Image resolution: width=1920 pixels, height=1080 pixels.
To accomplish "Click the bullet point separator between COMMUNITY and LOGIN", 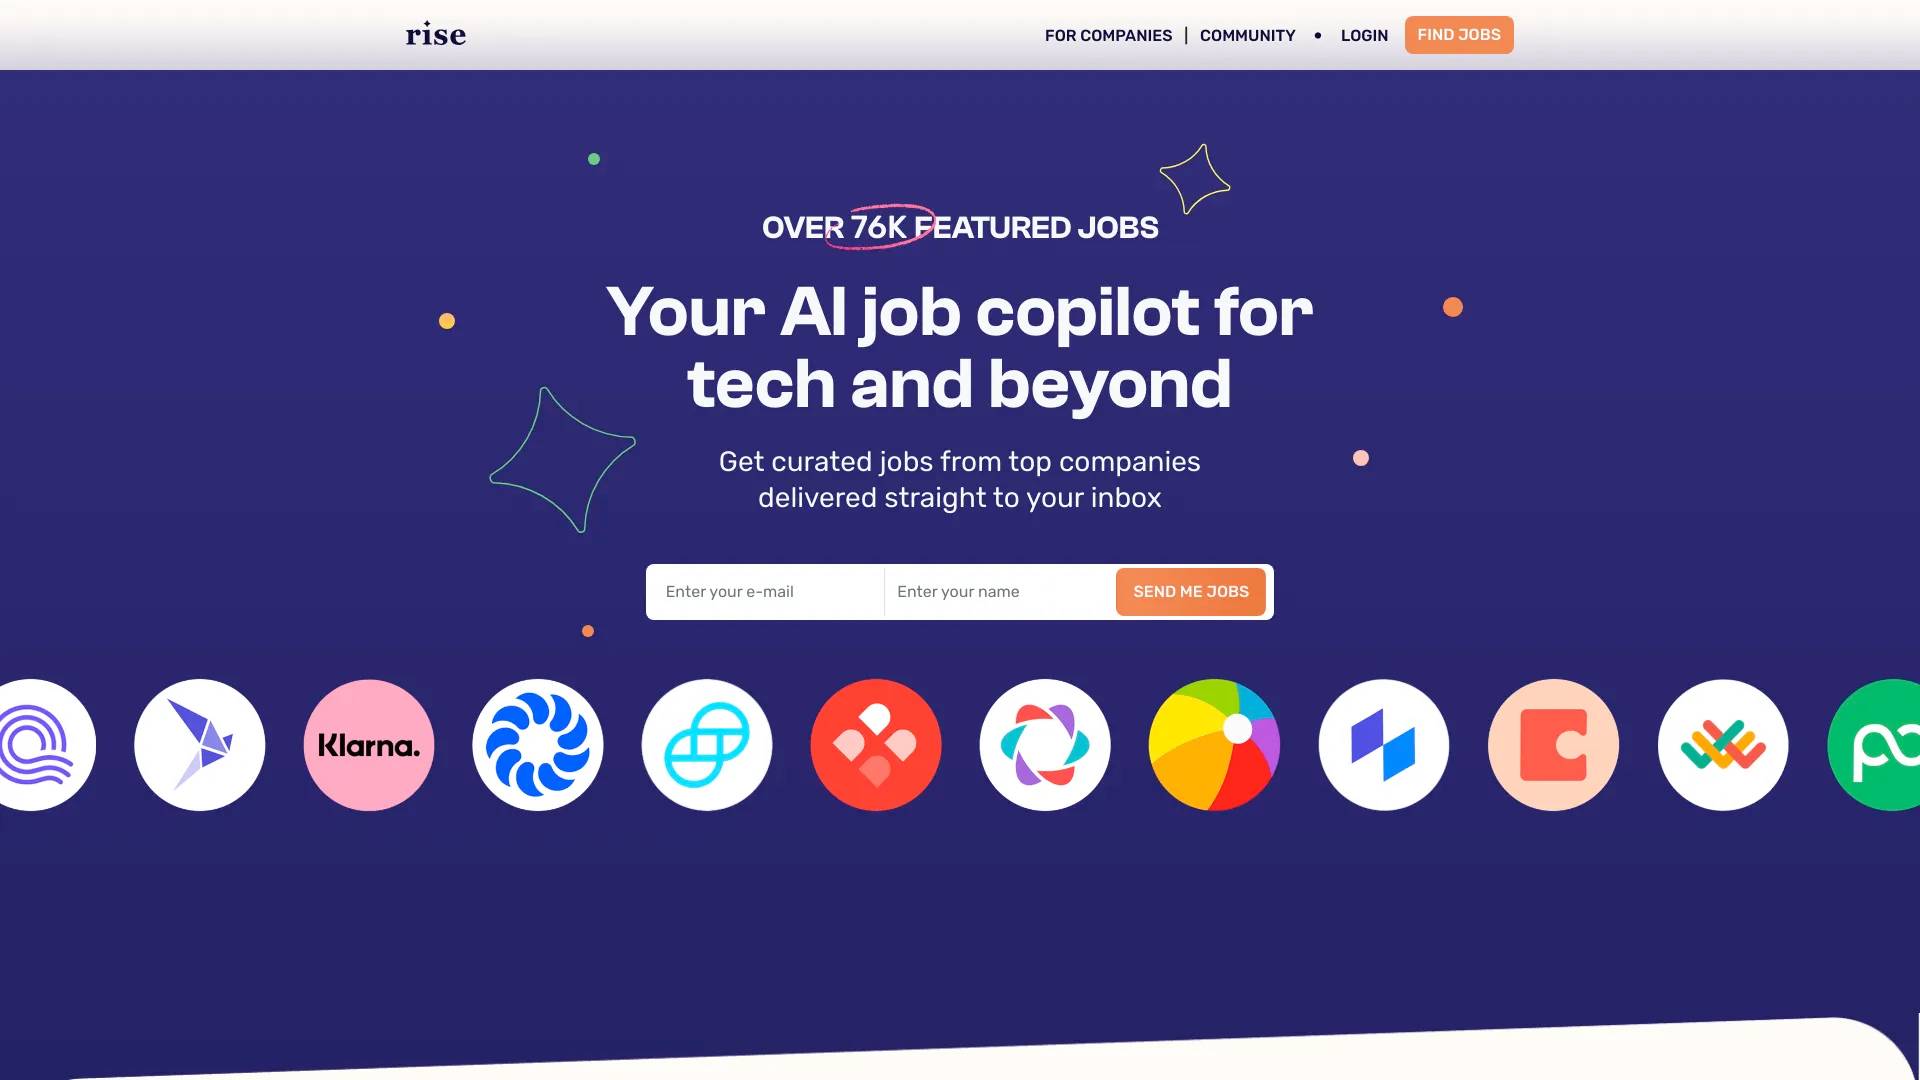I will coord(1319,36).
